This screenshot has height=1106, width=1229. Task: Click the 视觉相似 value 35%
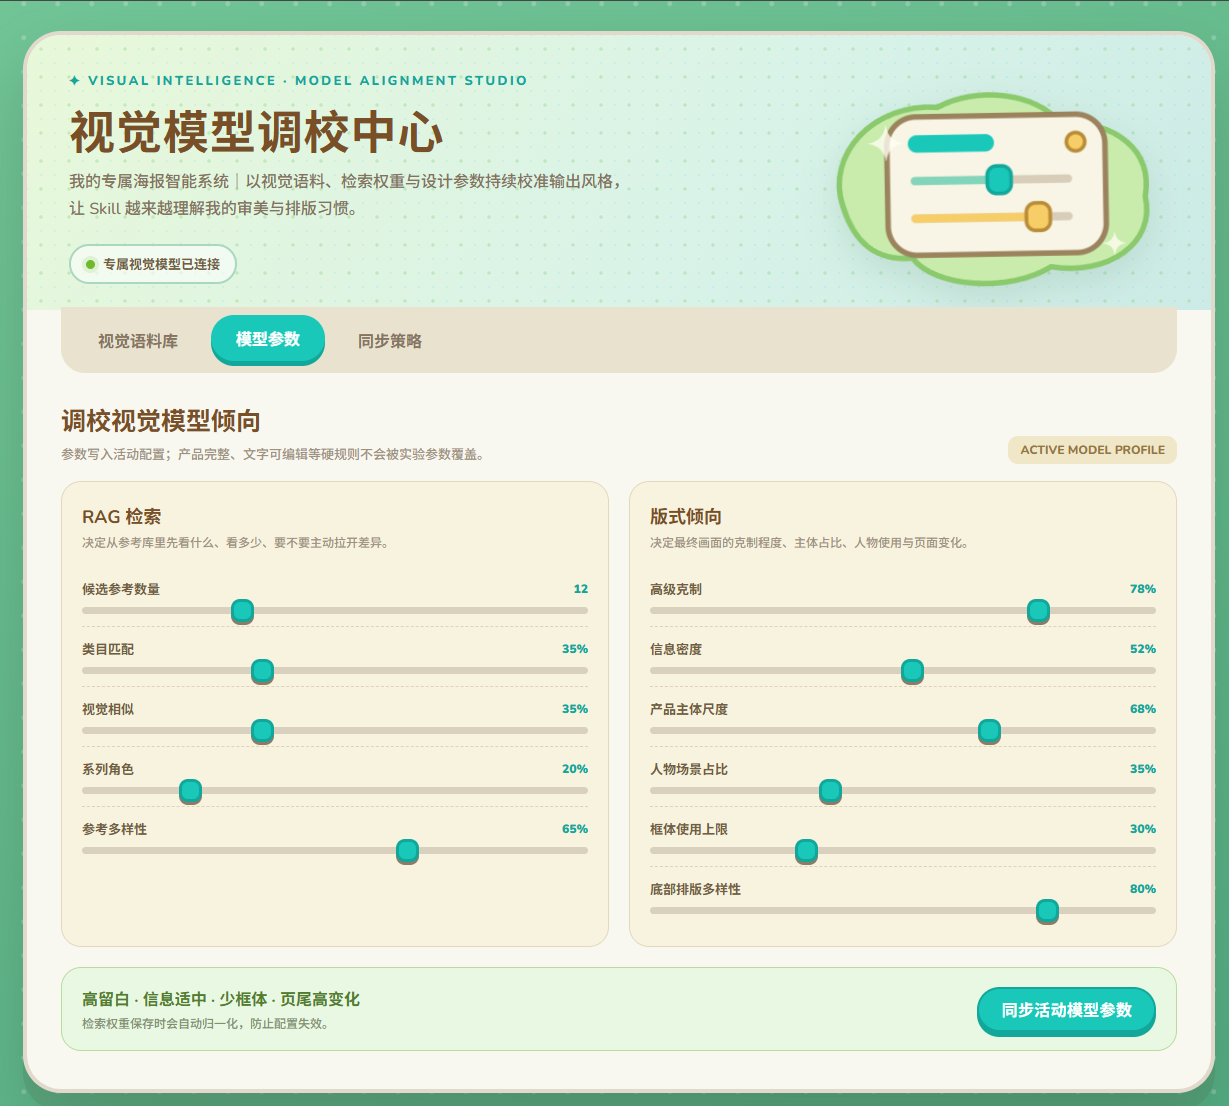575,709
